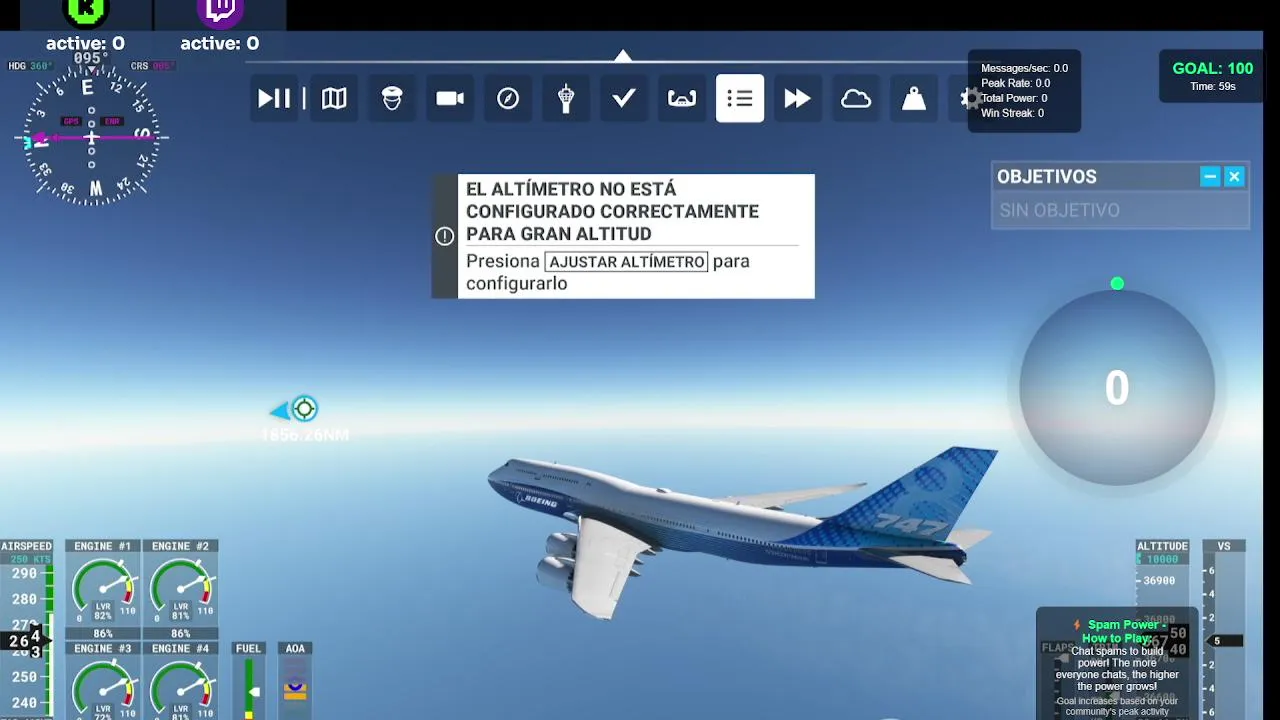The height and width of the screenshot is (720, 1280).
Task: Open the navlog compass toolbar icon
Action: 508,98
